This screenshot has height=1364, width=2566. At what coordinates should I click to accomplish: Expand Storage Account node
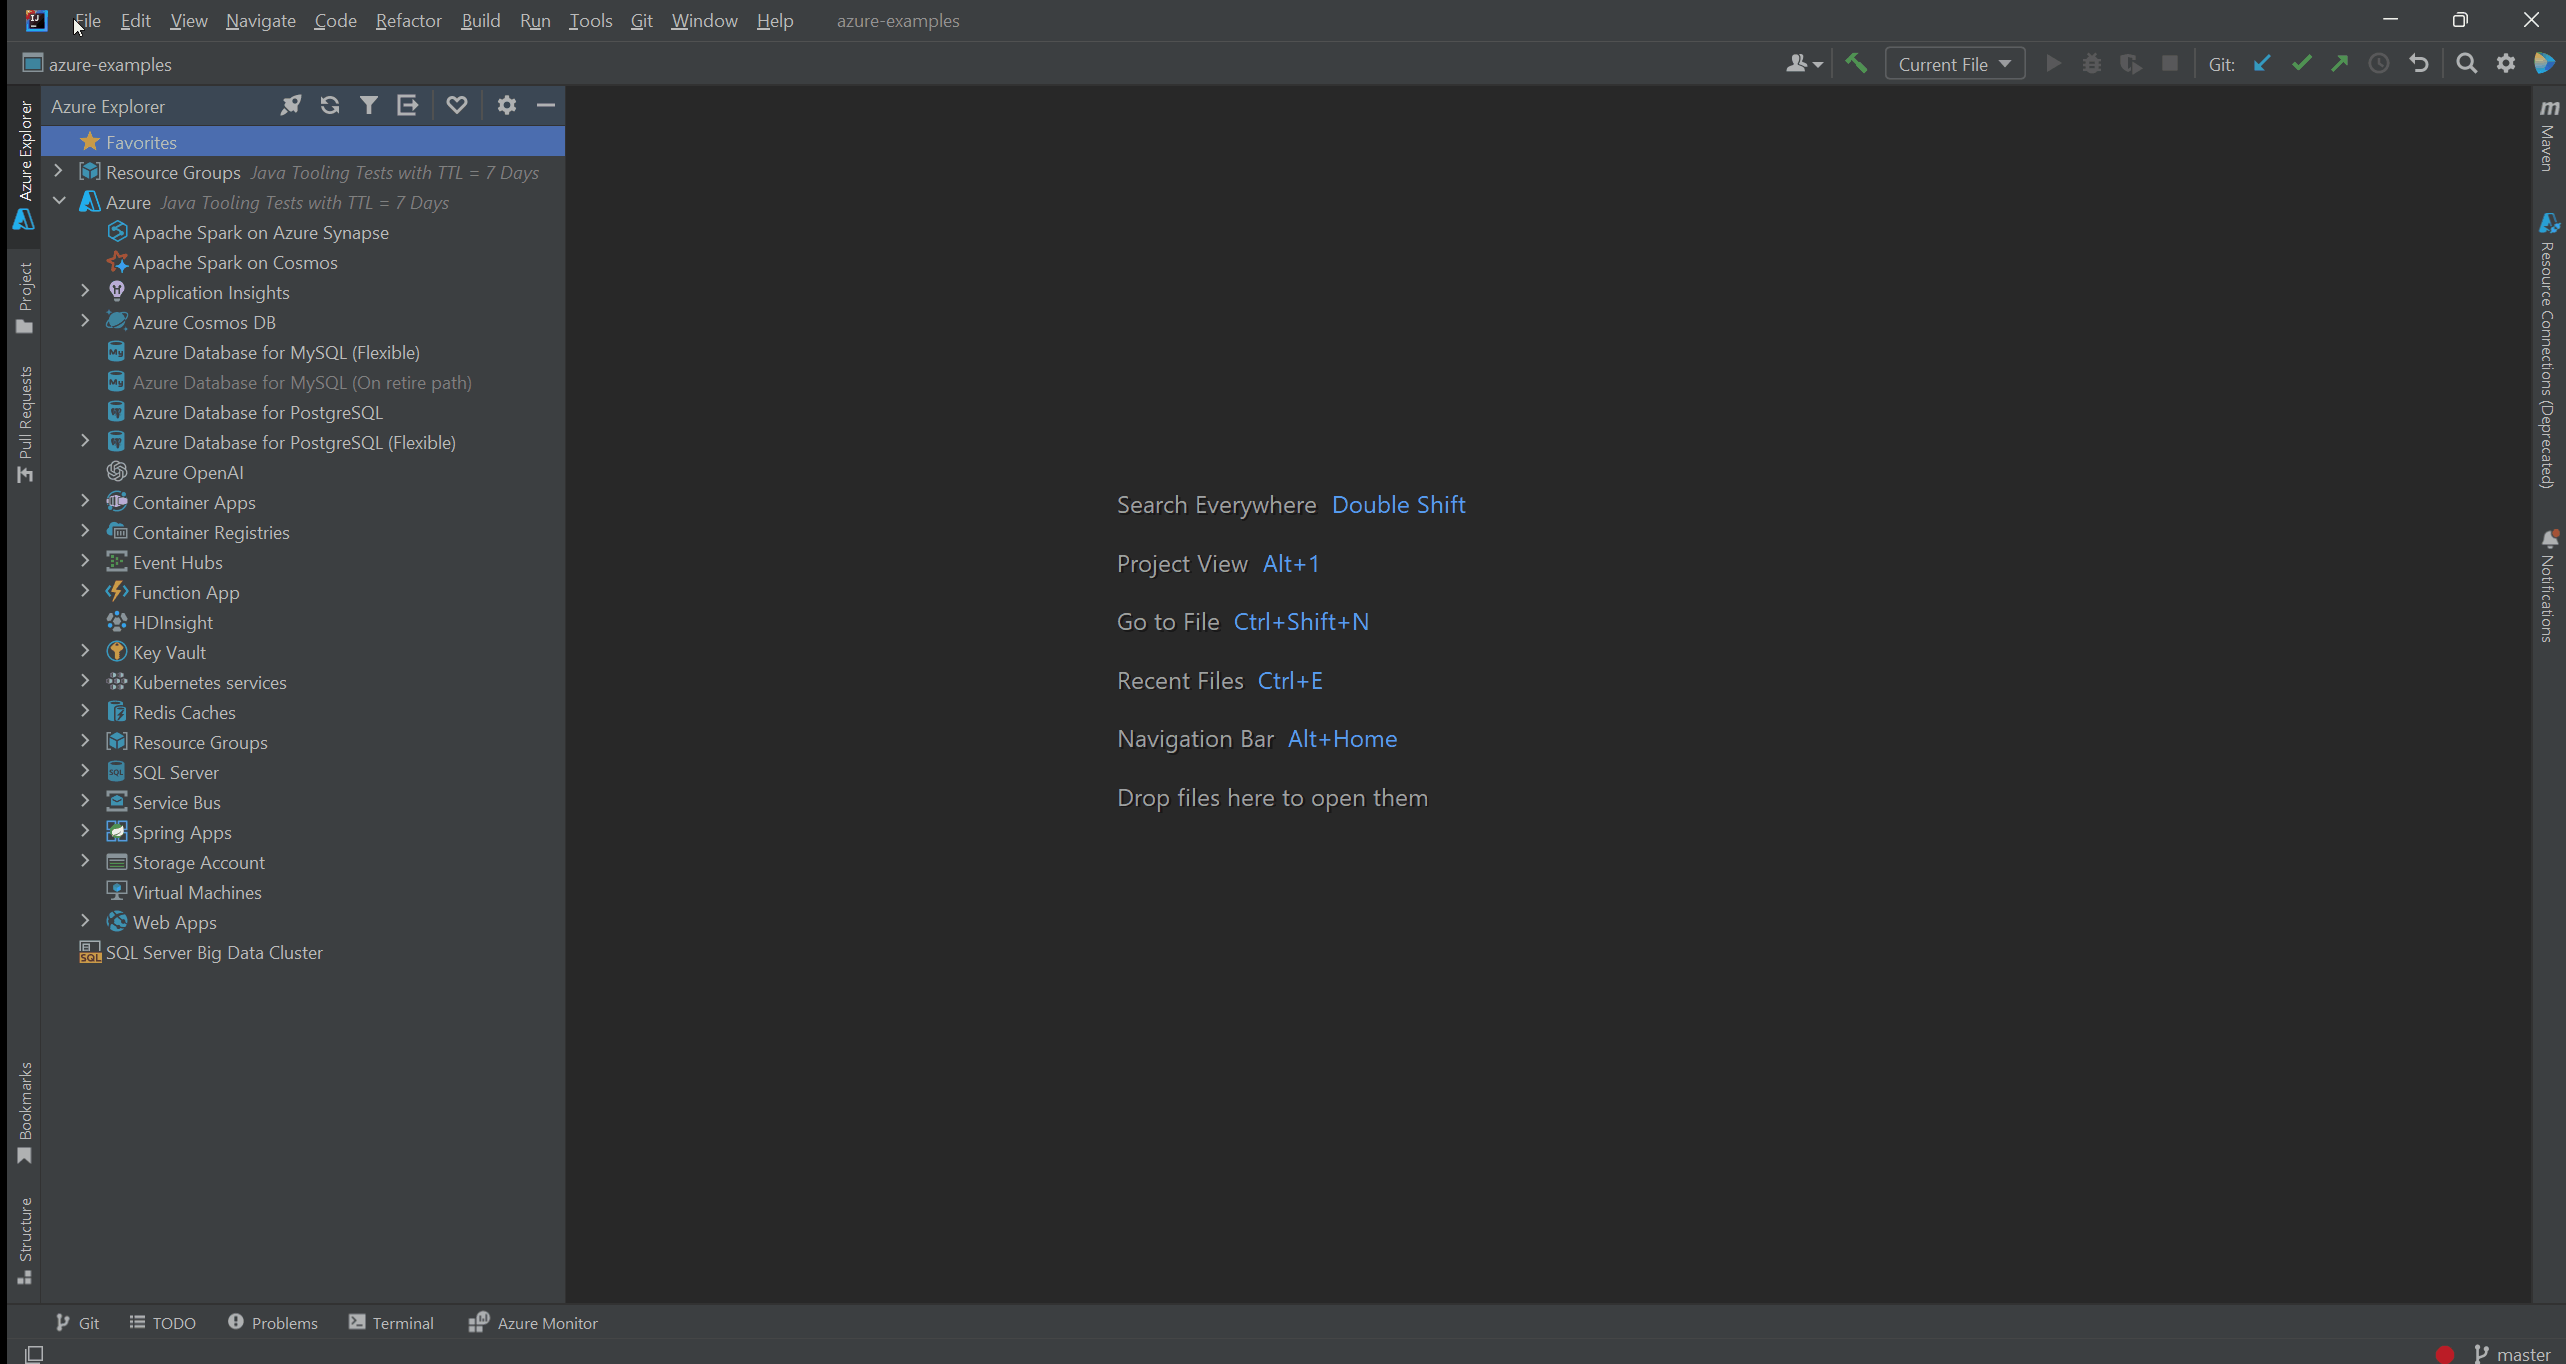pyautogui.click(x=86, y=862)
